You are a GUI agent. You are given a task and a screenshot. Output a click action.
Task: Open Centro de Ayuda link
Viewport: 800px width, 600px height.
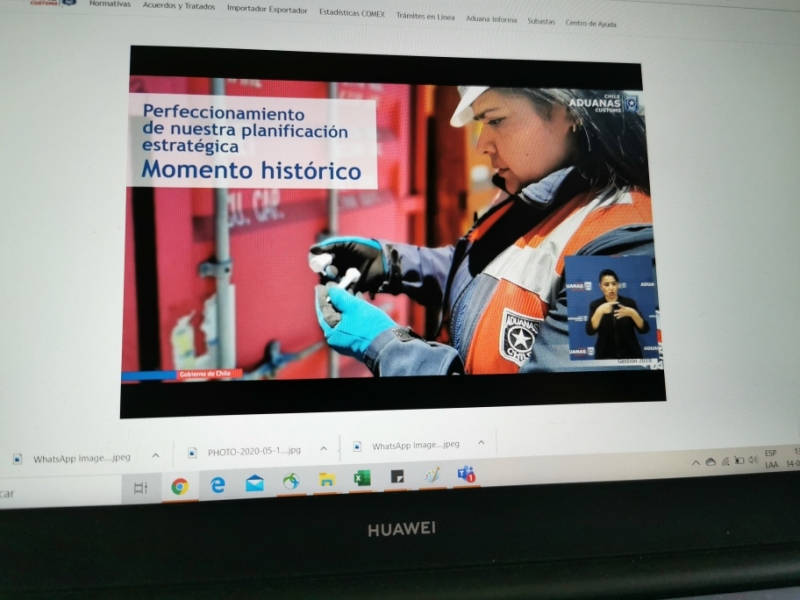coord(590,23)
